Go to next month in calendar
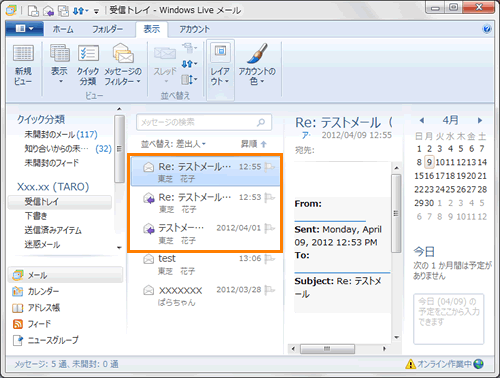The height and width of the screenshot is (378, 500). 480,120
